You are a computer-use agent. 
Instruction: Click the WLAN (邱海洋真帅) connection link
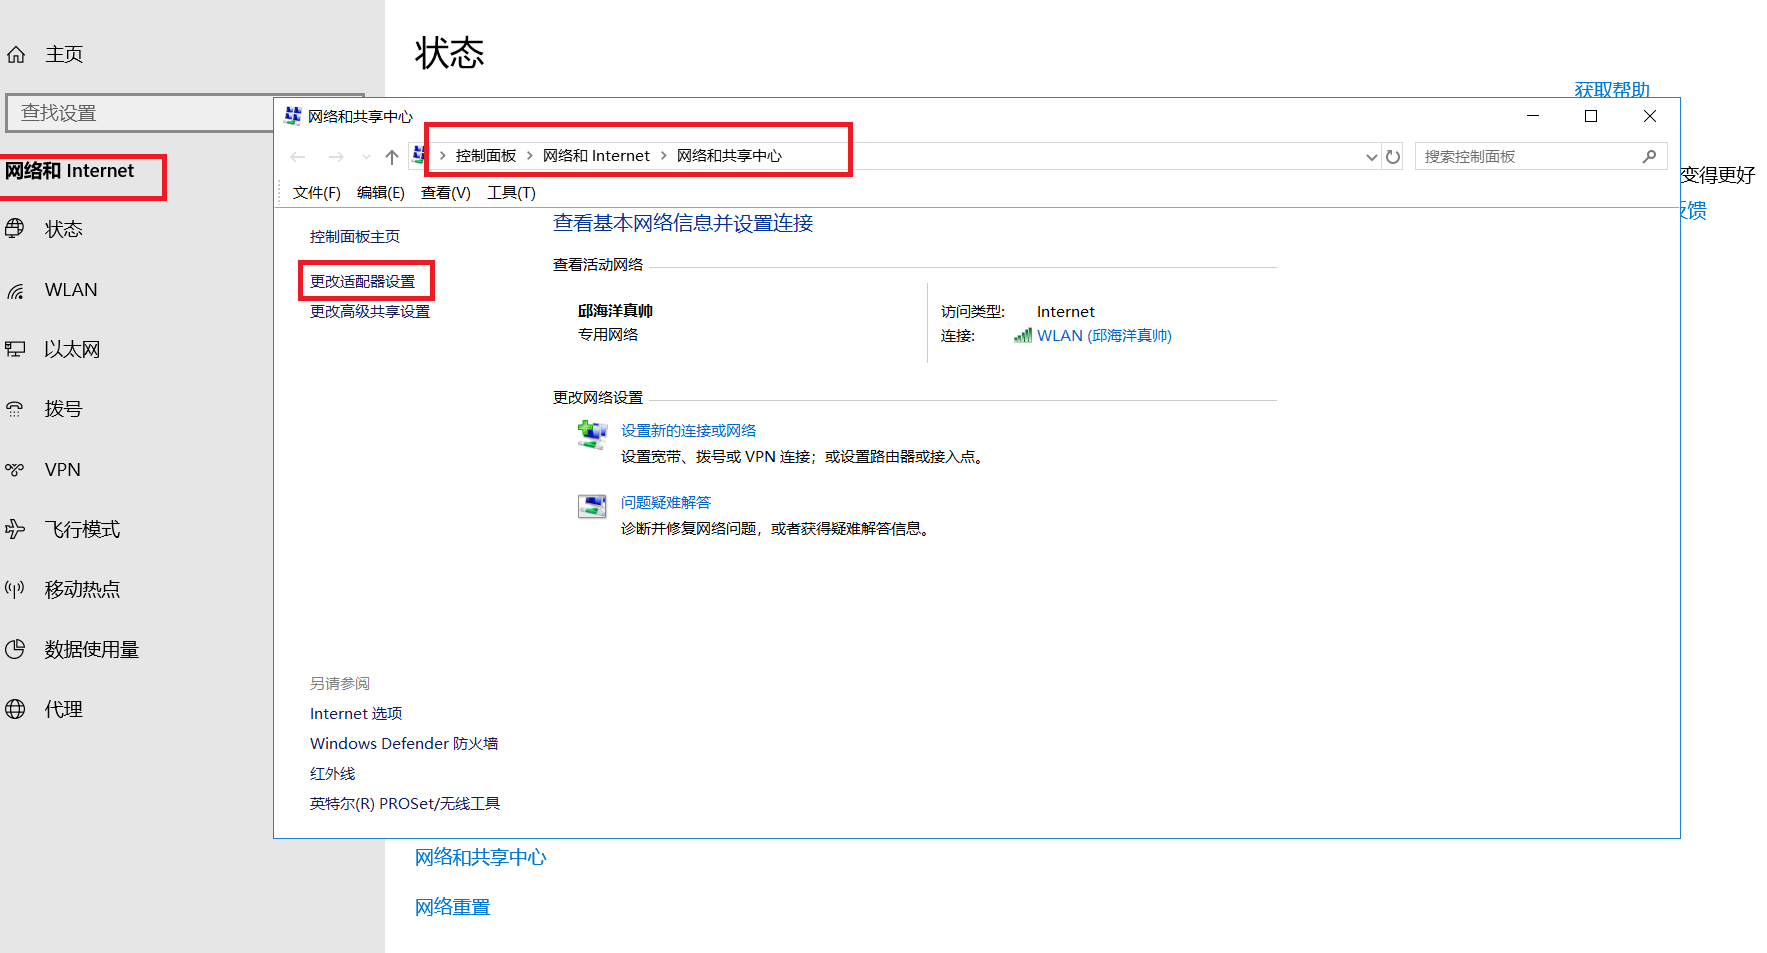(1105, 335)
